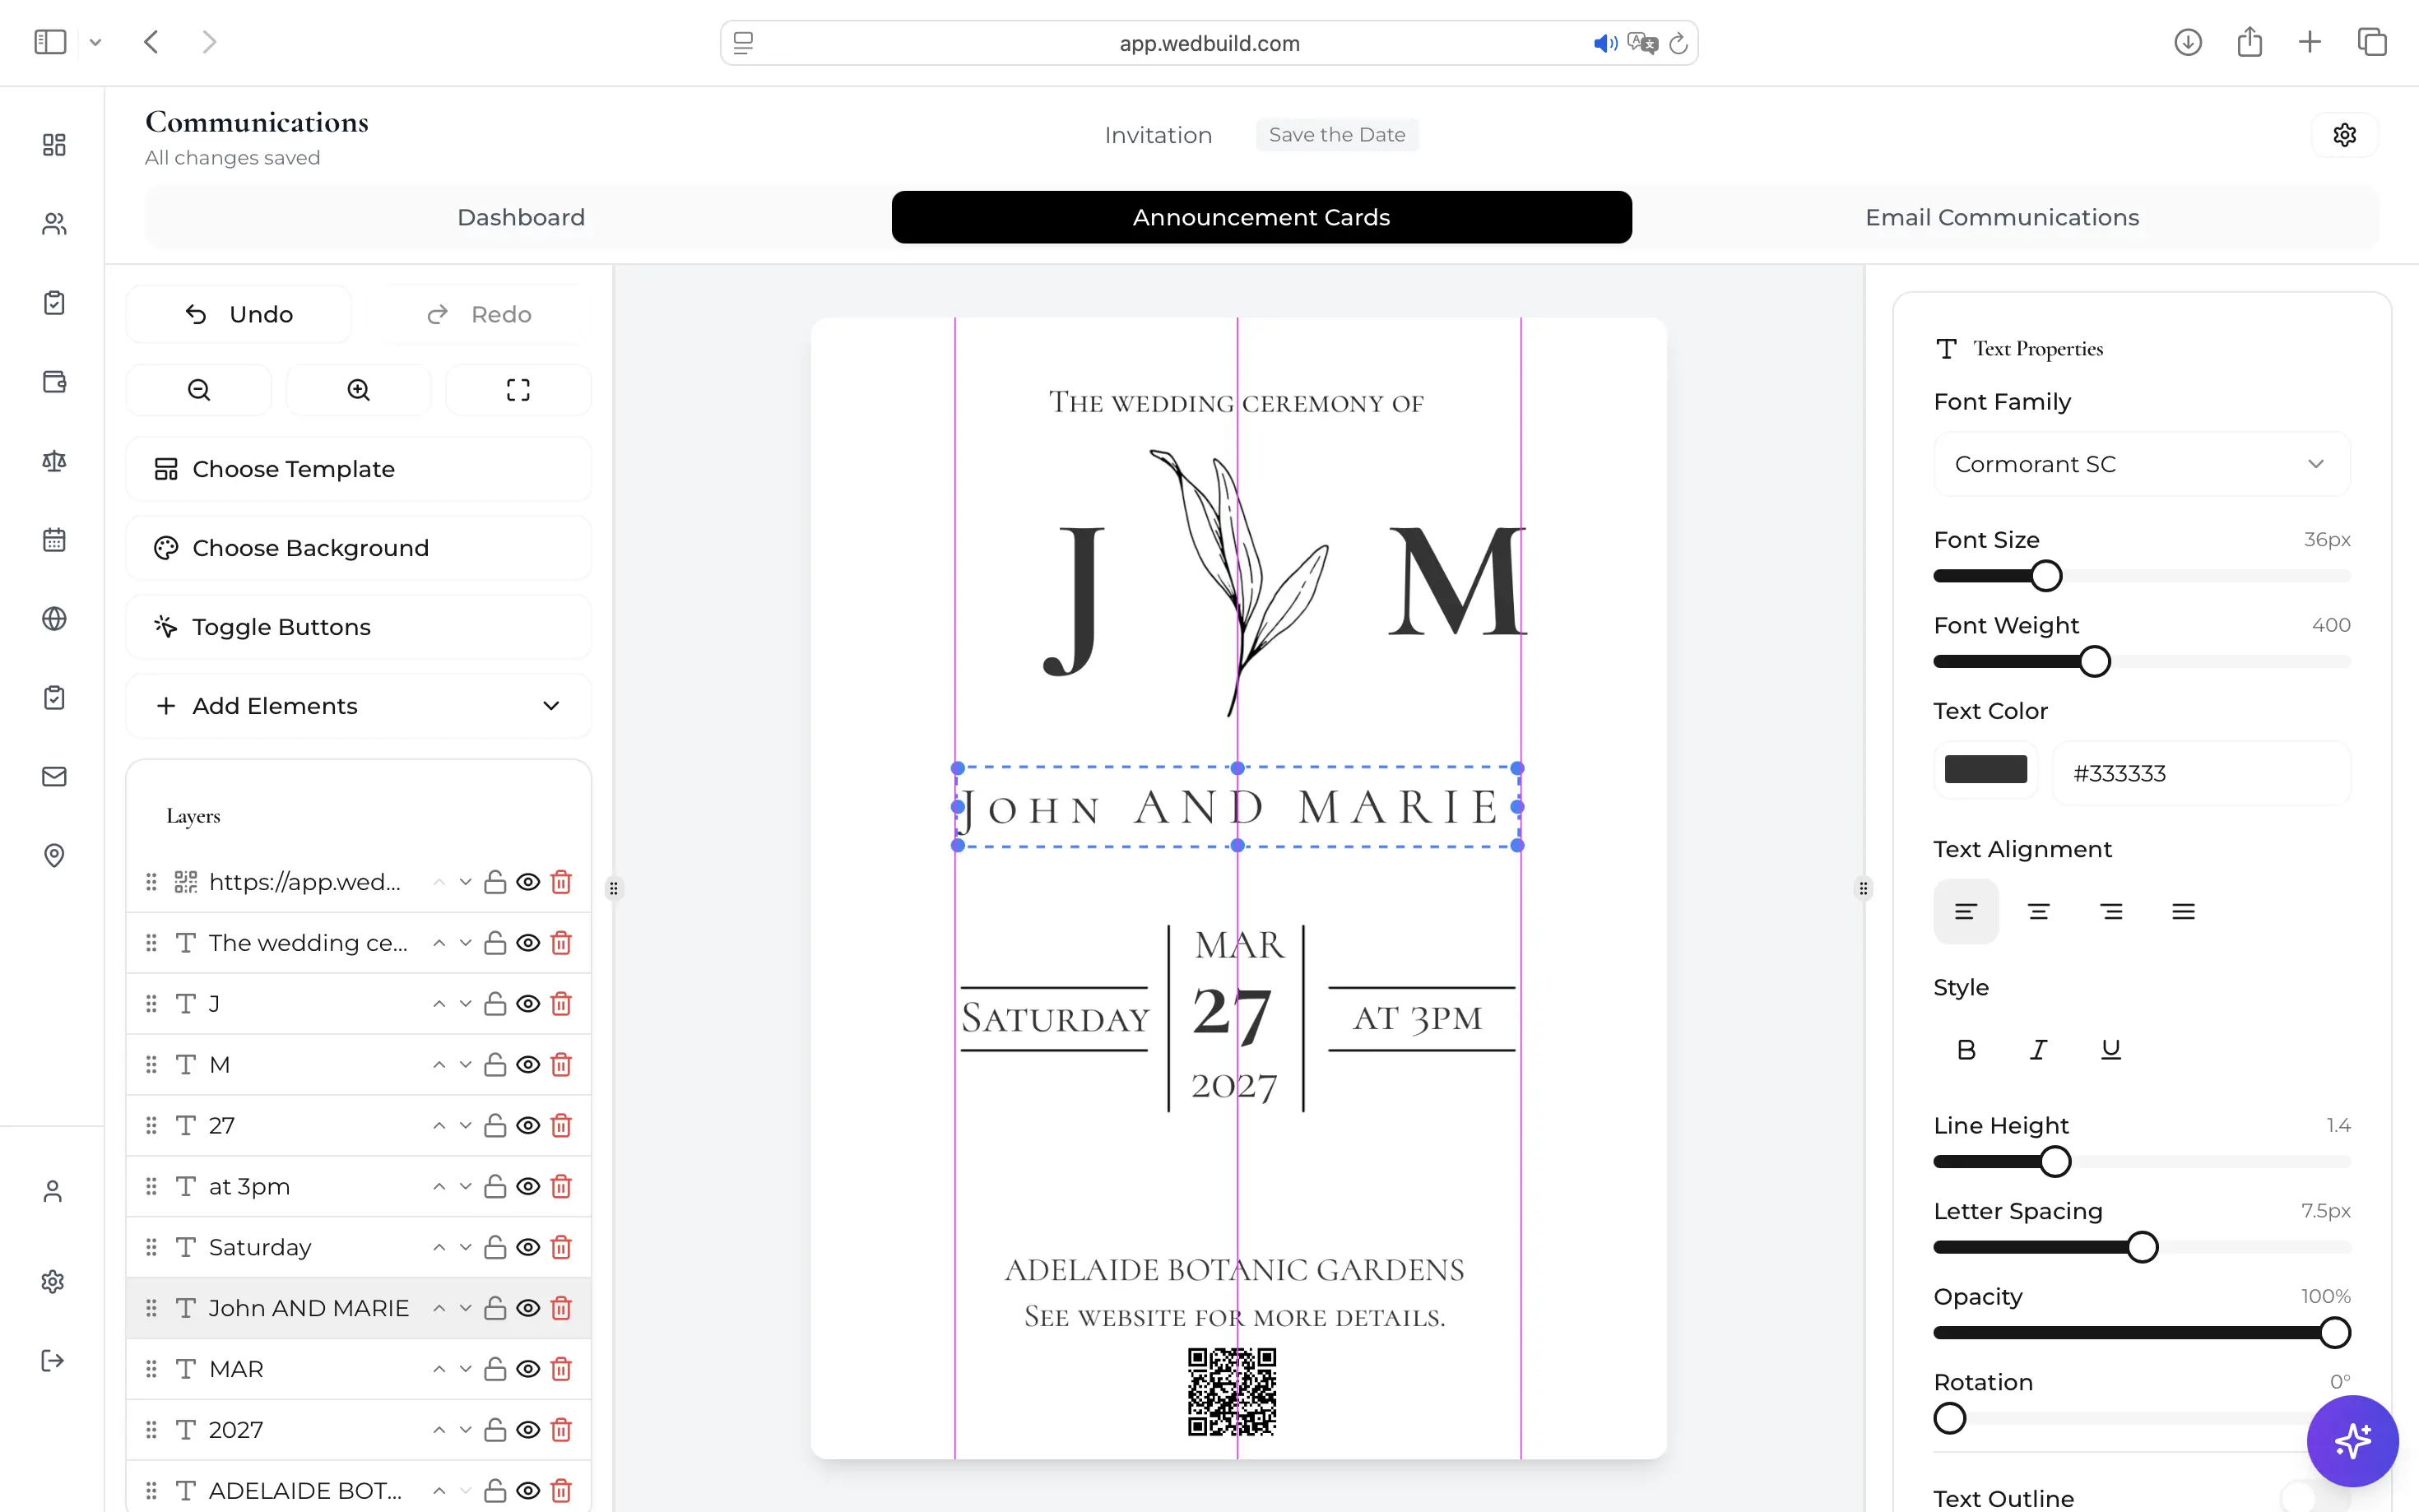Click the Redo button
Viewport: 2419px width, 1512px height.
click(x=478, y=315)
